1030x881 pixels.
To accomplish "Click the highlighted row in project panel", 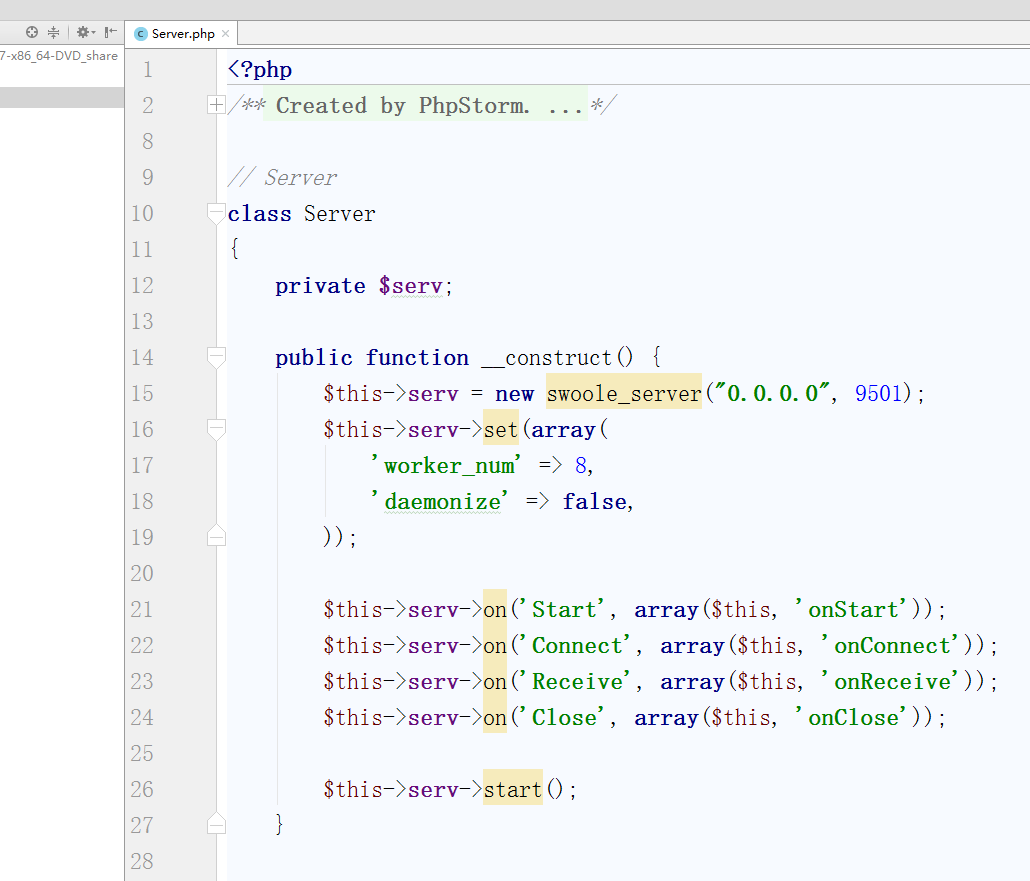I will coord(60,97).
